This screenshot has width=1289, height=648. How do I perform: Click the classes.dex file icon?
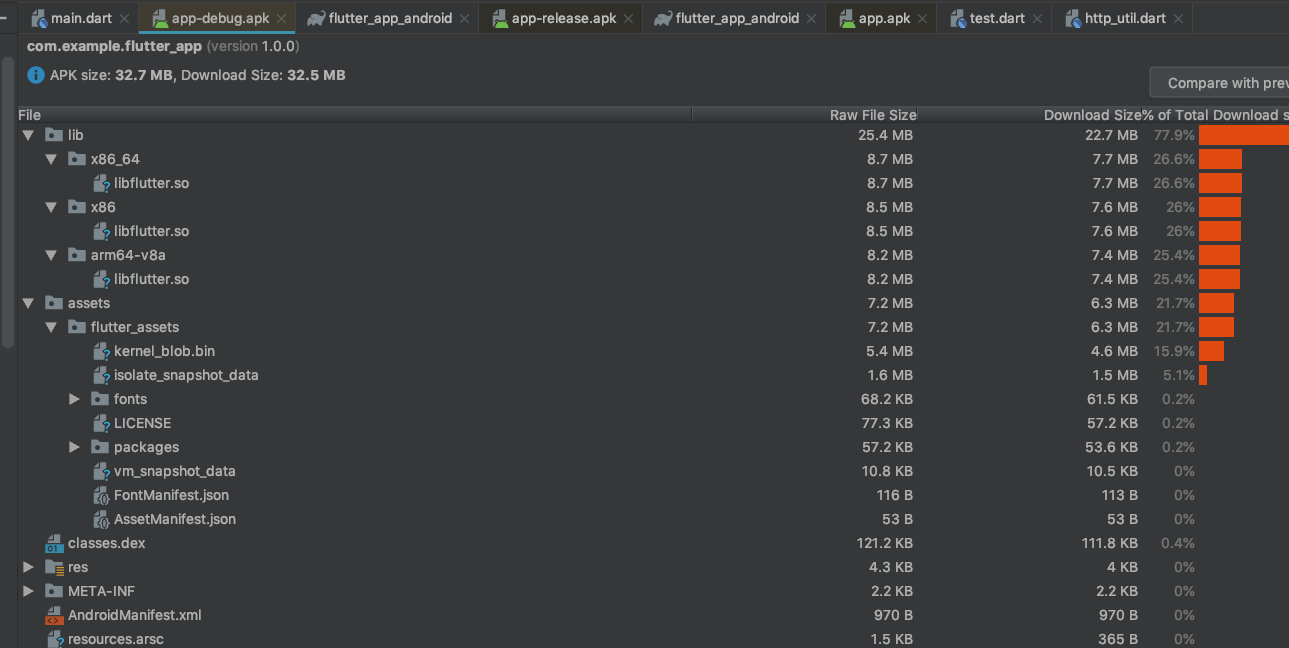tap(54, 543)
